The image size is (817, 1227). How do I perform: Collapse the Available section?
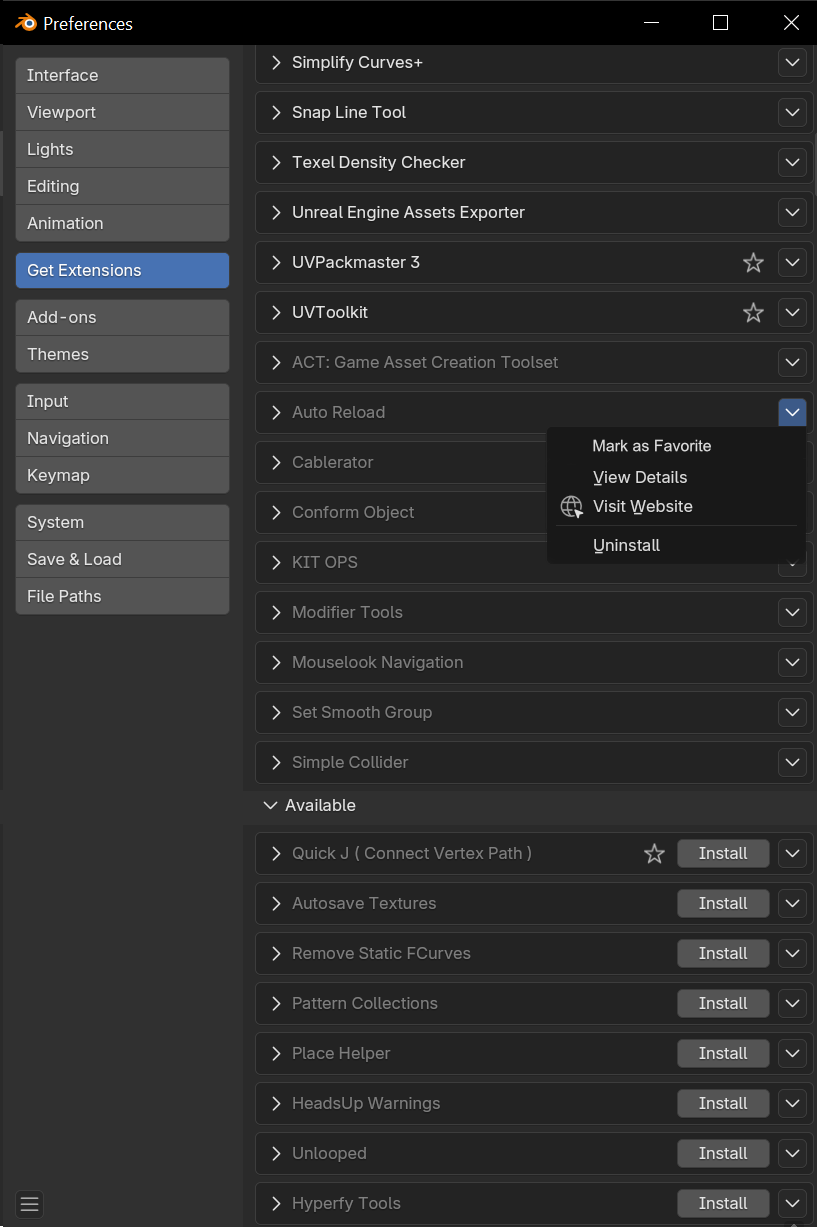coord(269,805)
